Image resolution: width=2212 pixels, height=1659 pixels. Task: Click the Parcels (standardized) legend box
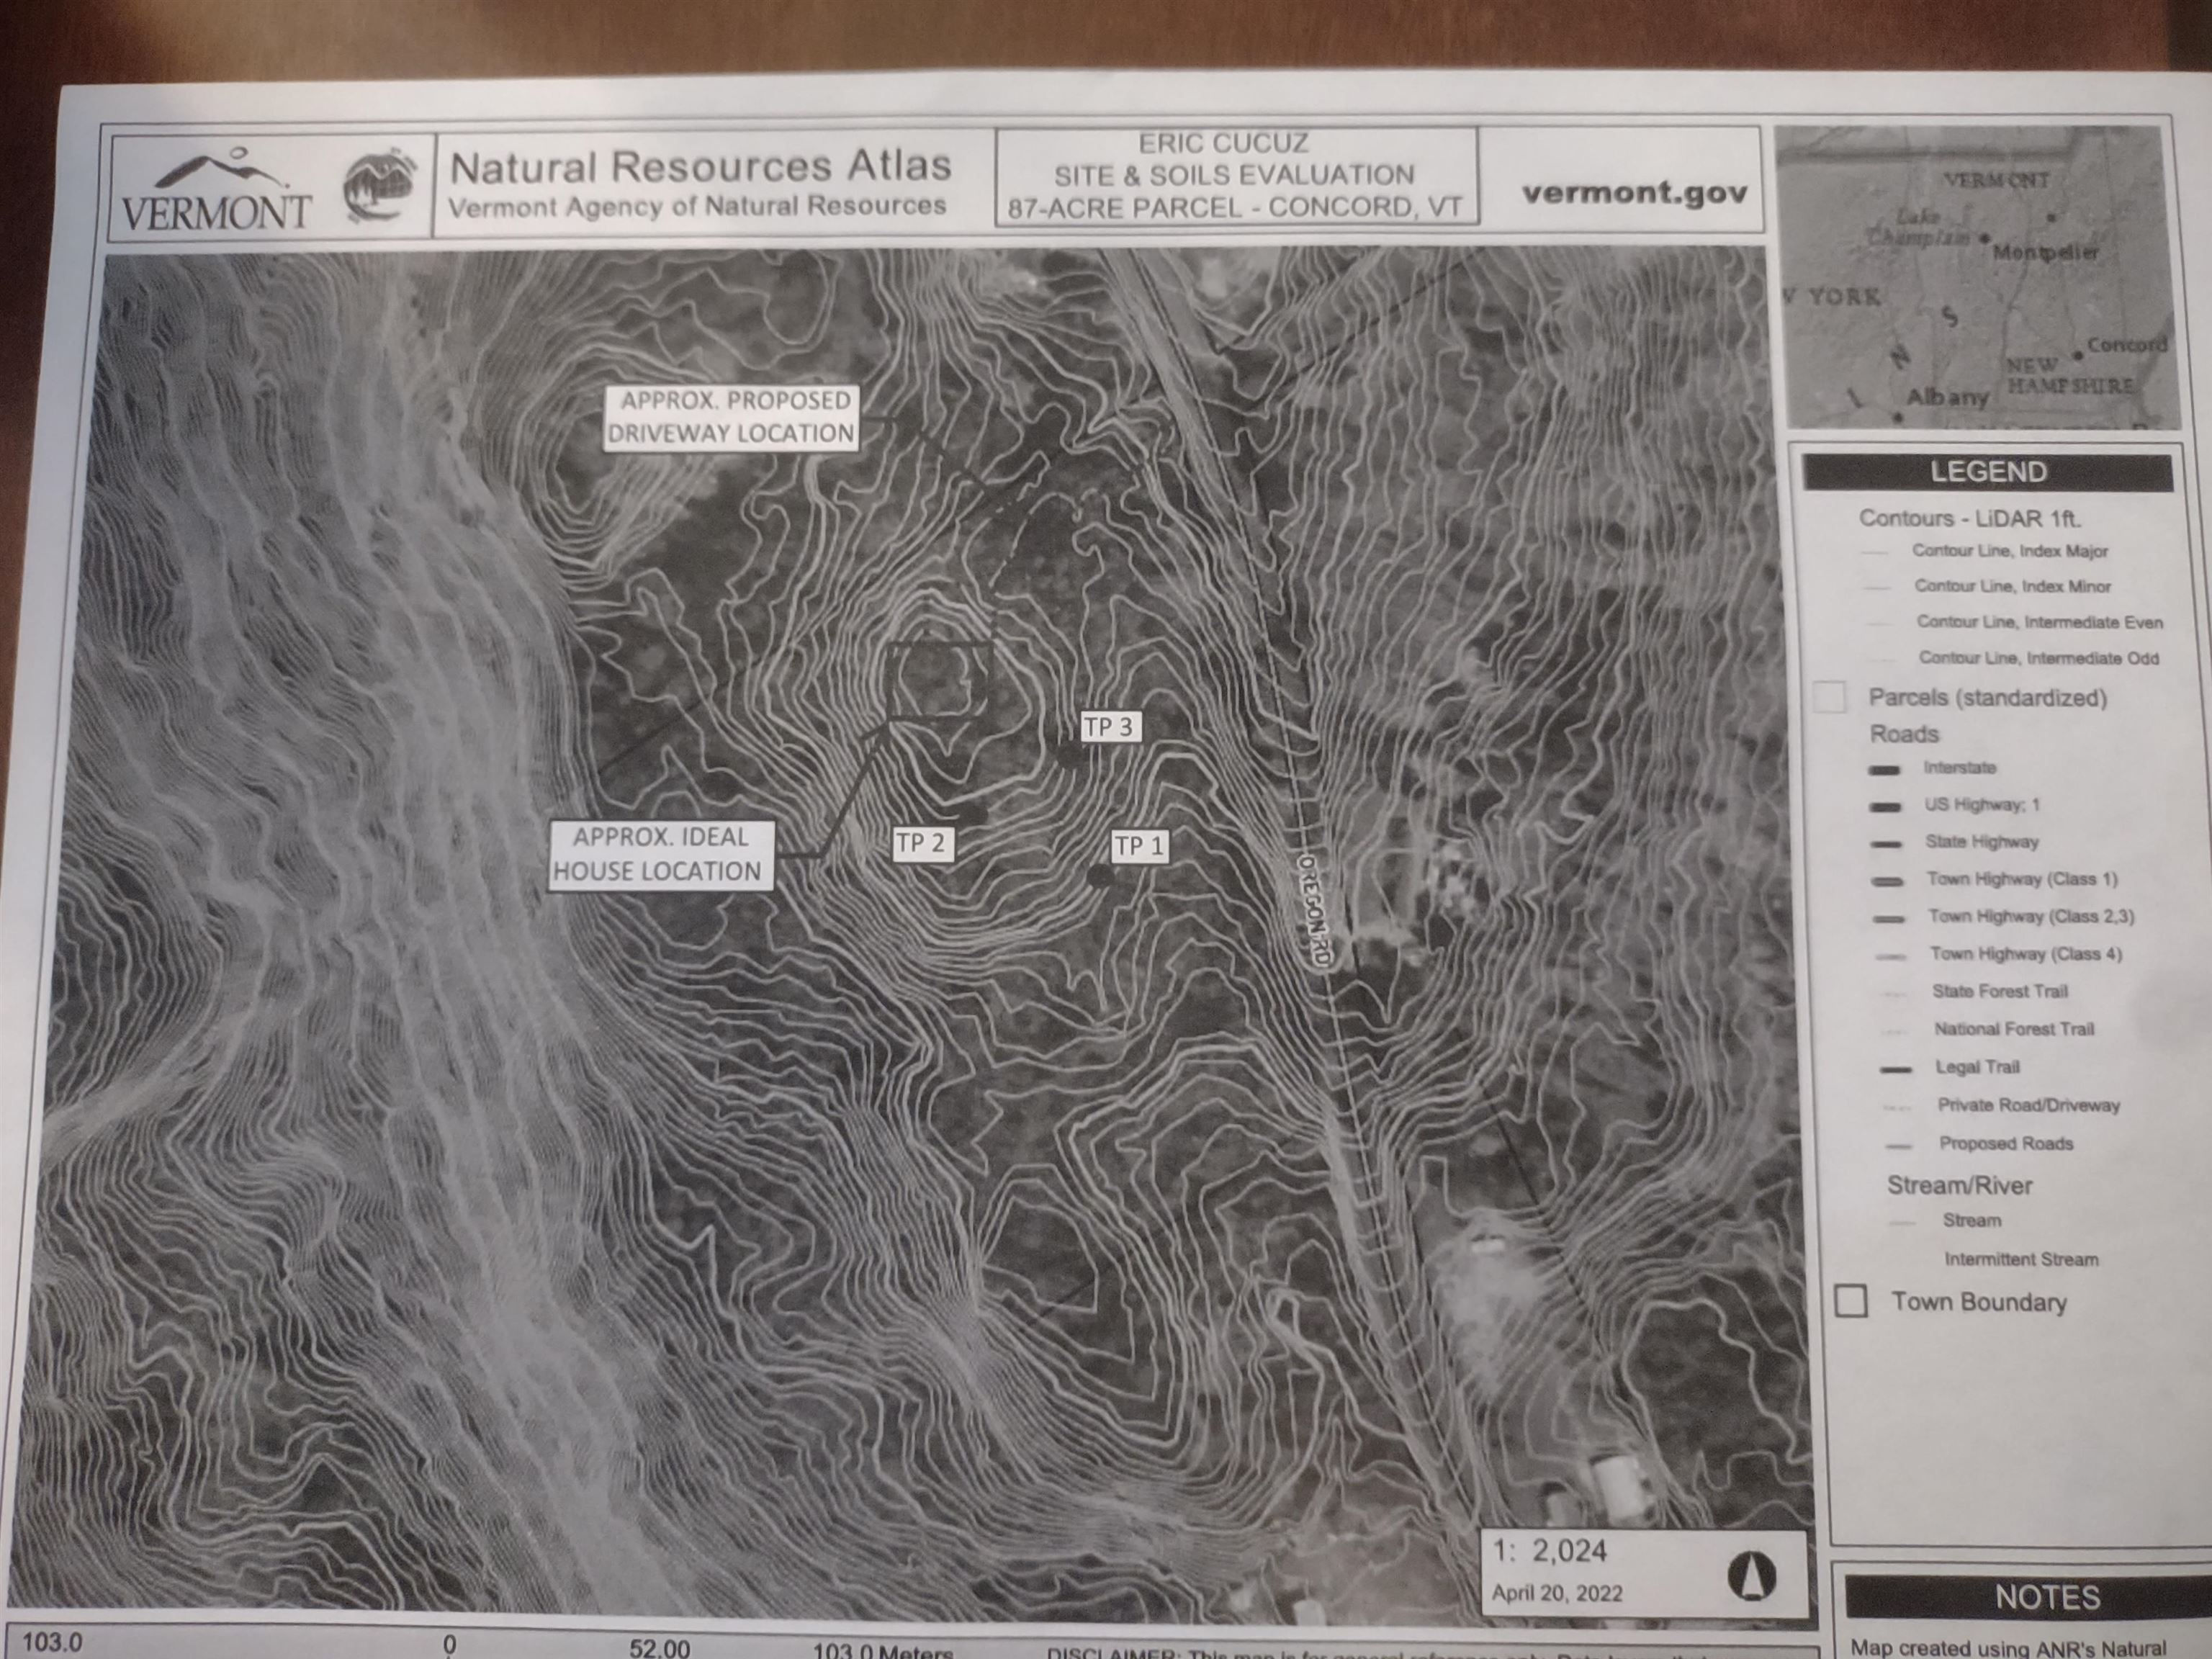(x=1829, y=697)
